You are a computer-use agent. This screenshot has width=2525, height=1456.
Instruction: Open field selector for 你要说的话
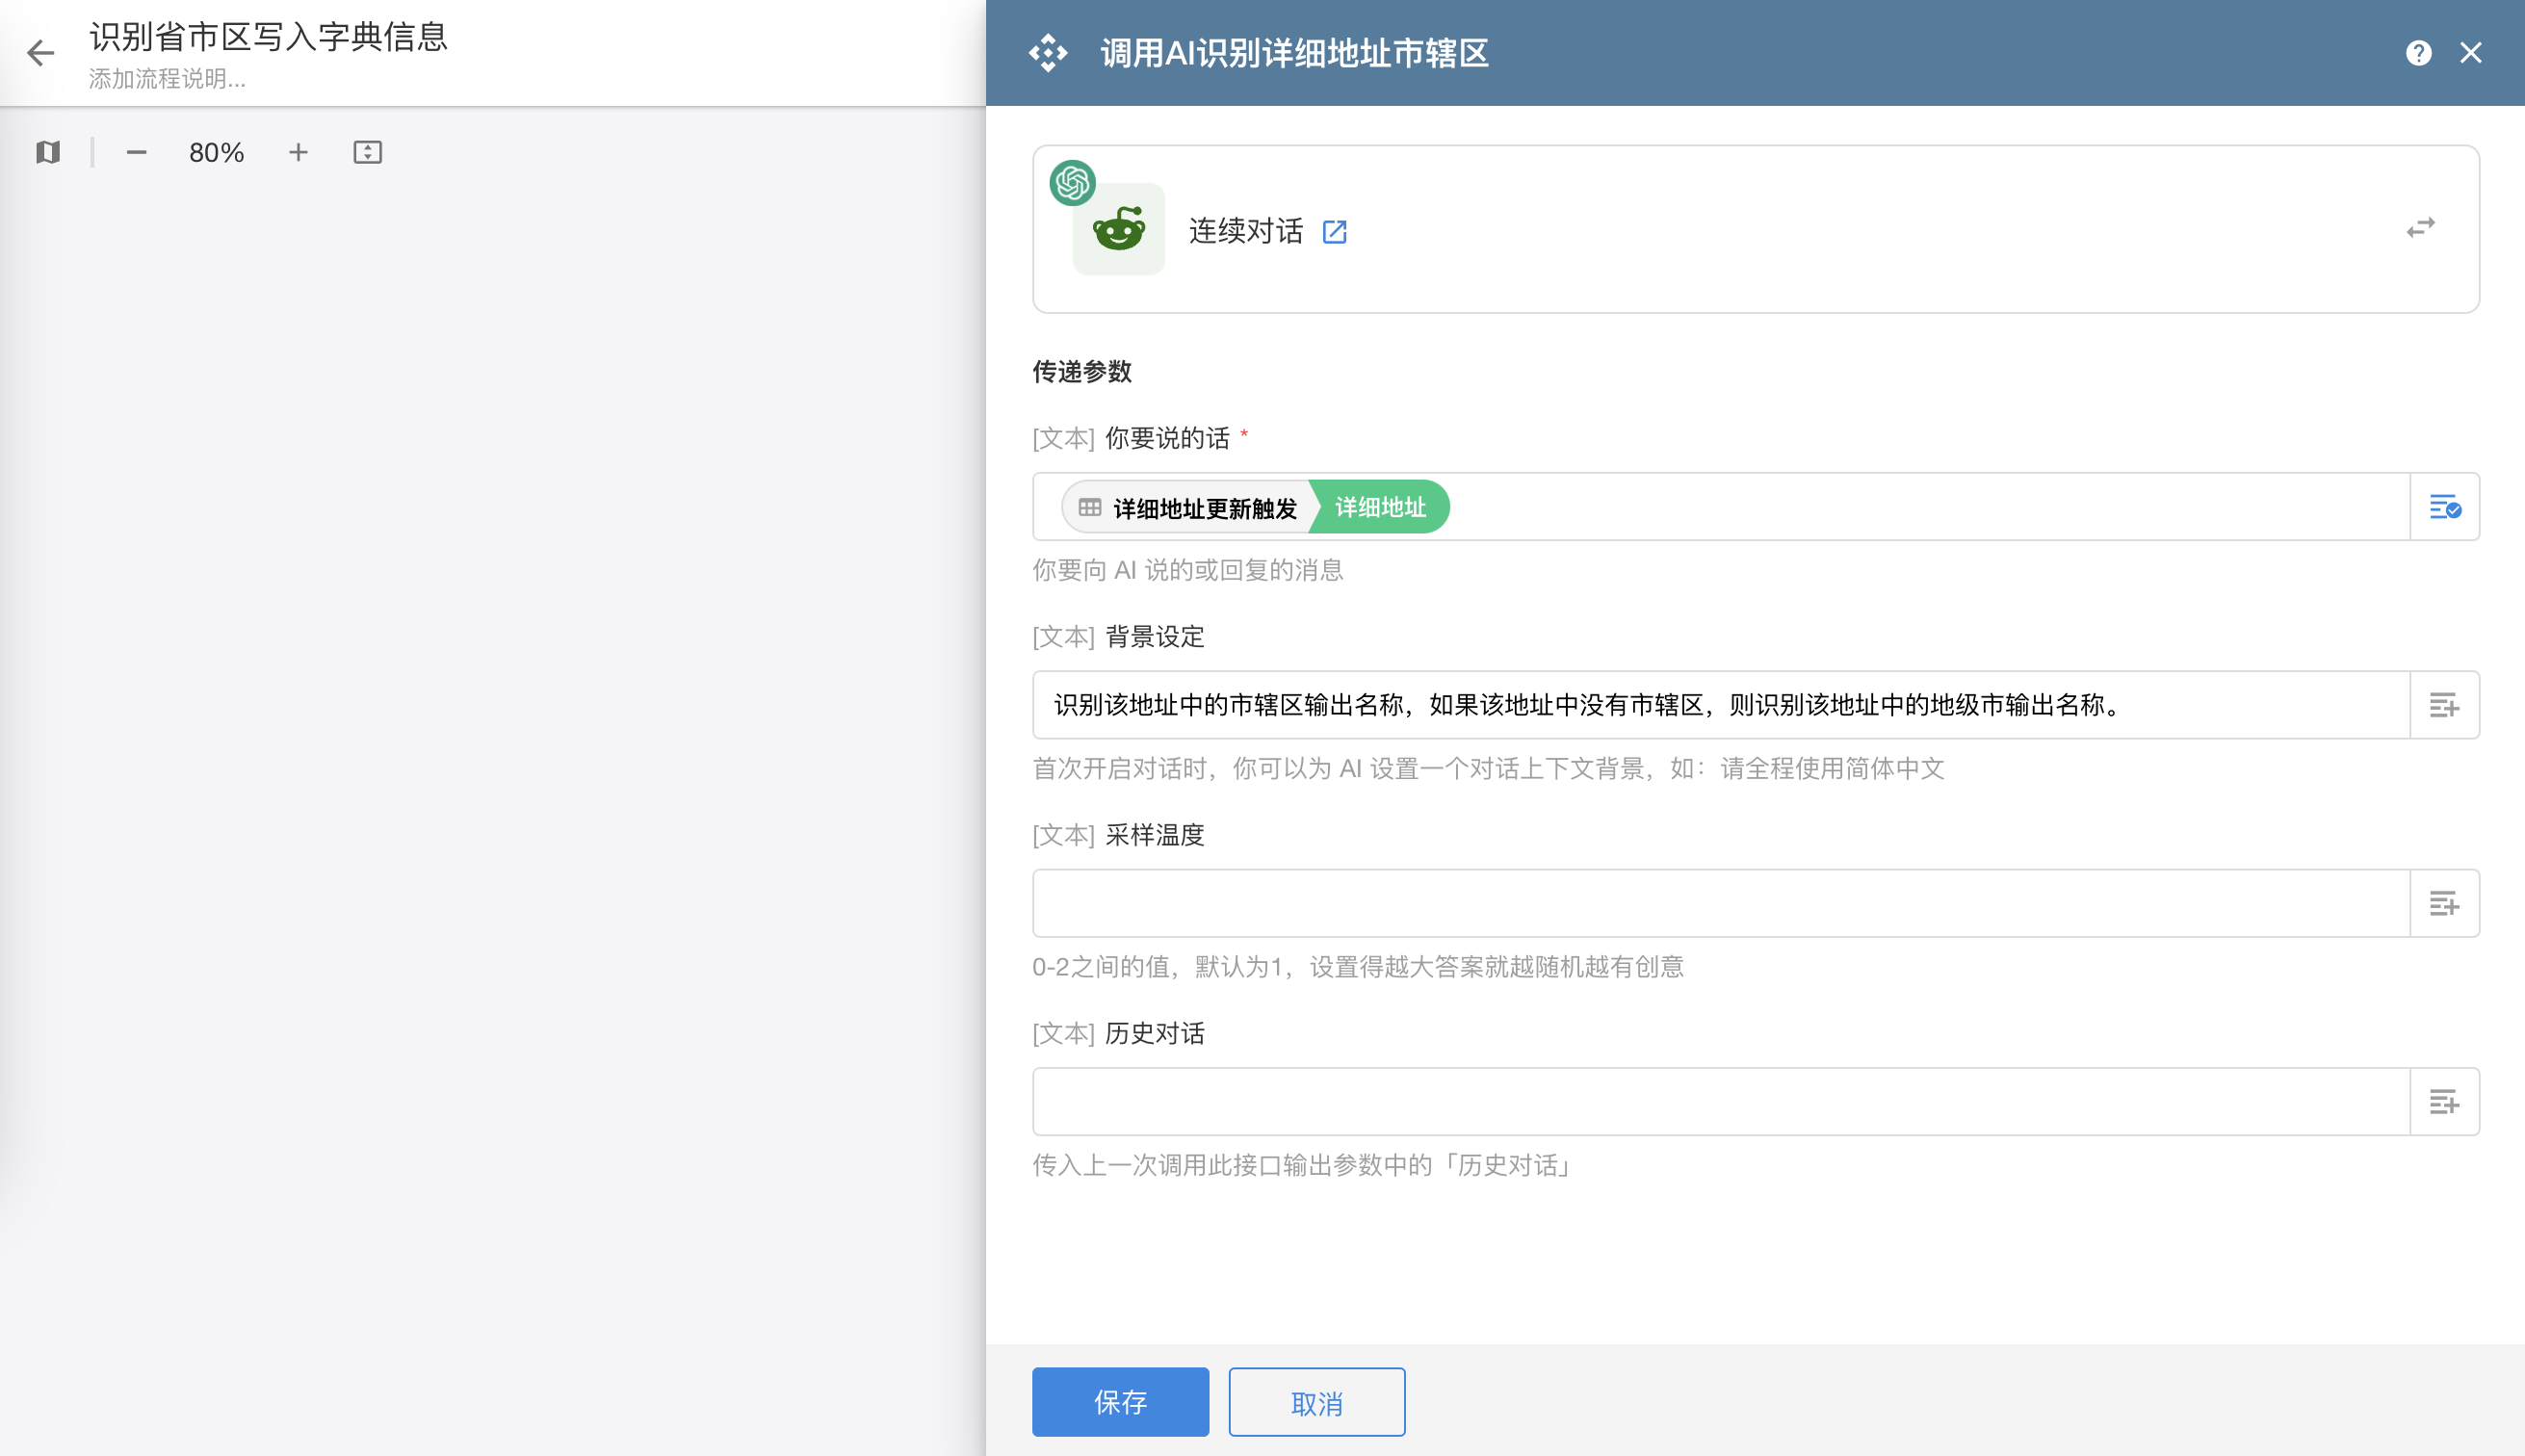2444,507
